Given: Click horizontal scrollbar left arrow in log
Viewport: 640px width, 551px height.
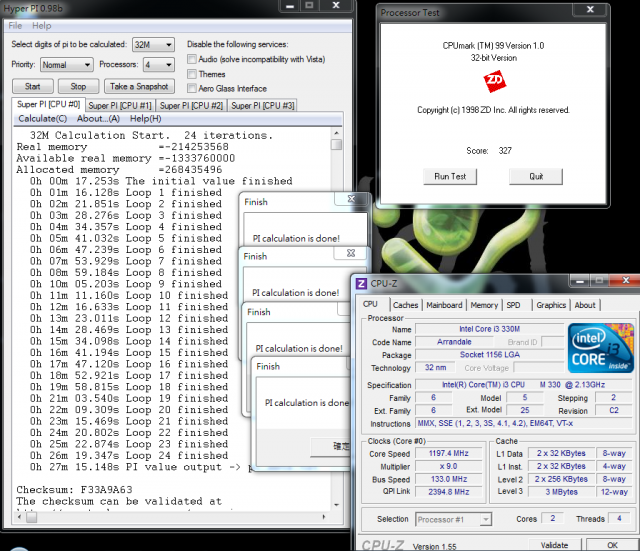Looking at the screenshot, I should (20, 517).
